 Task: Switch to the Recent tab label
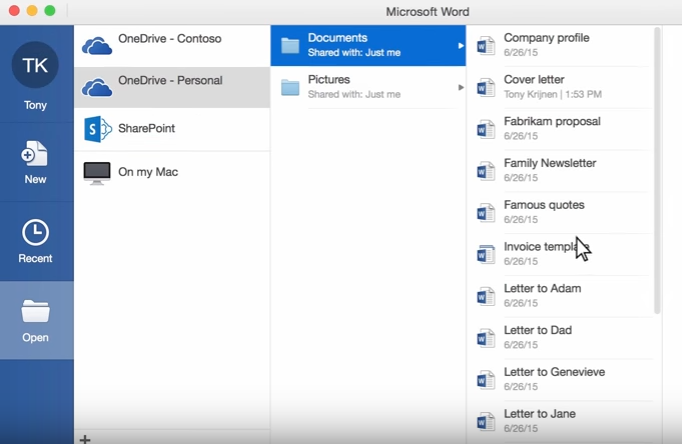(35, 258)
